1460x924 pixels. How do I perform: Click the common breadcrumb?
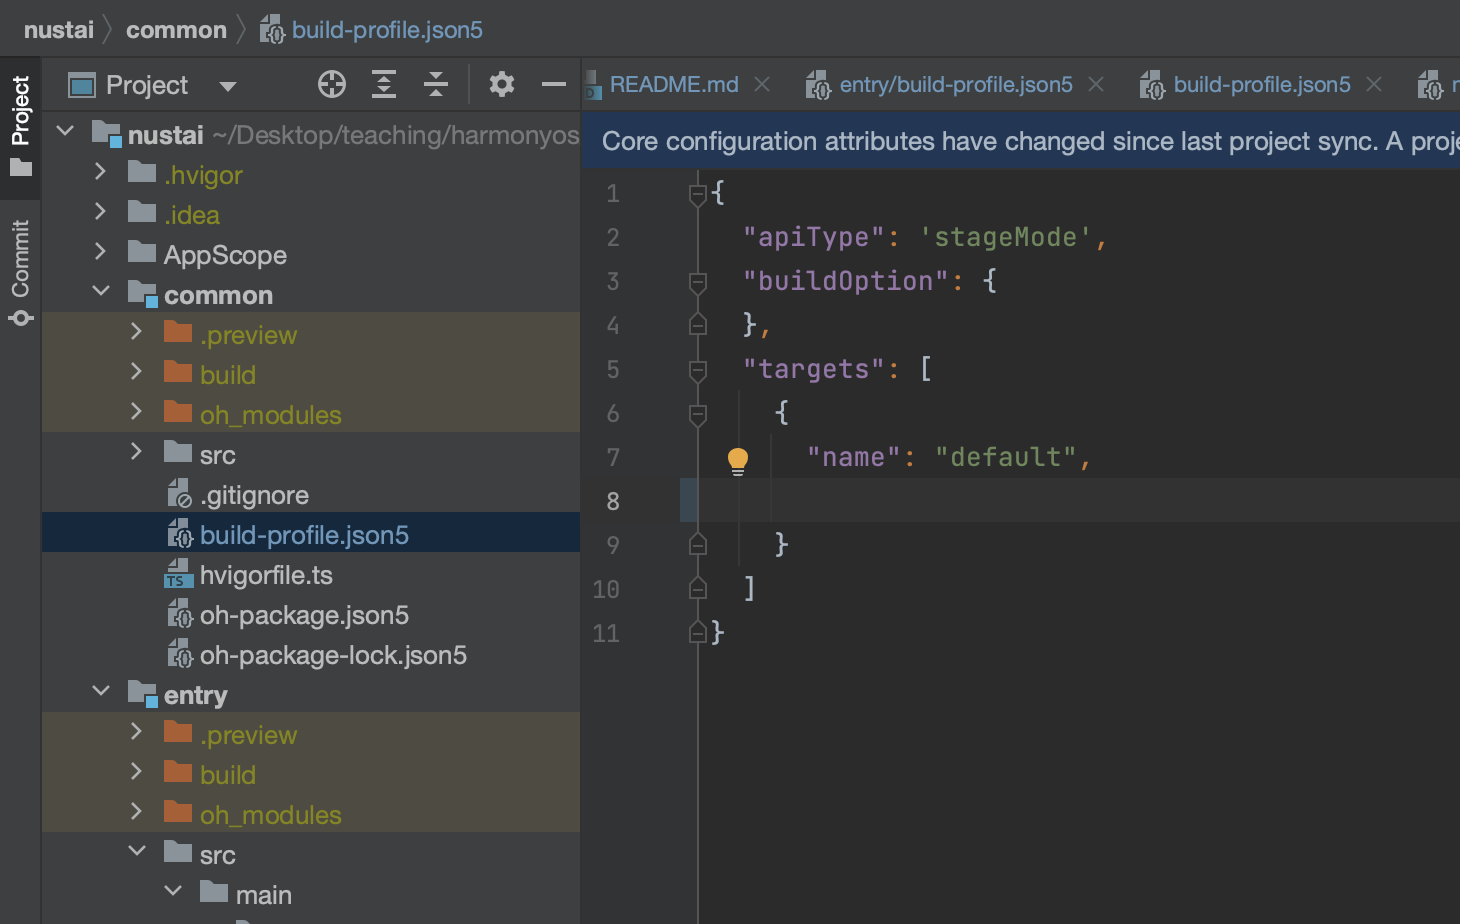click(x=176, y=30)
